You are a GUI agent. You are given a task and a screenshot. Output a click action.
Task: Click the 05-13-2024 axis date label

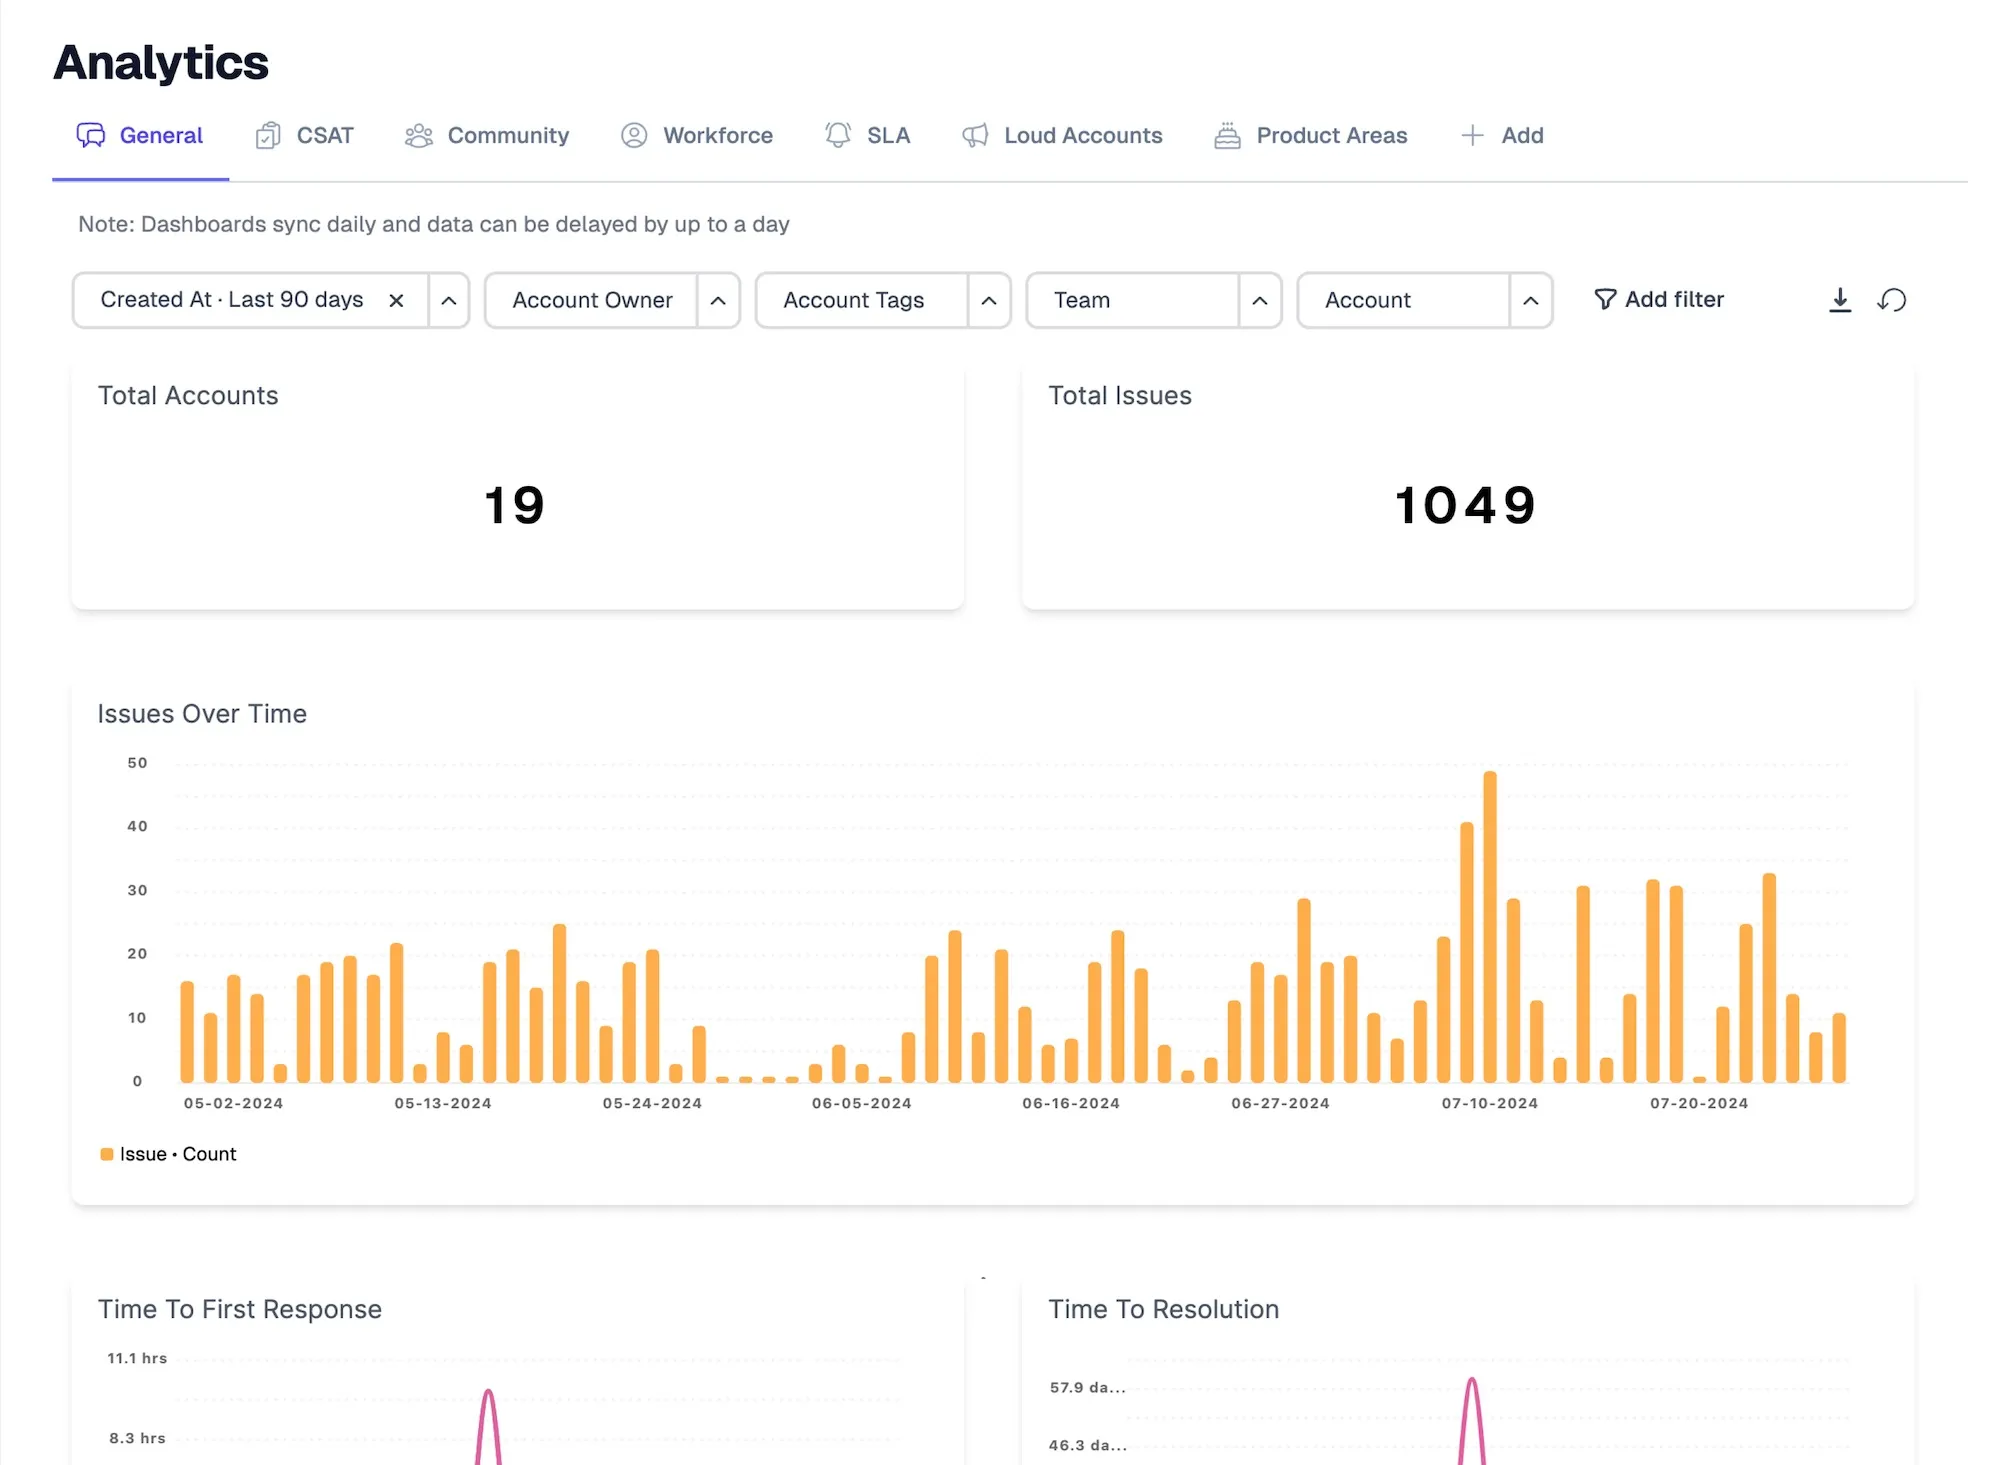coord(443,1103)
